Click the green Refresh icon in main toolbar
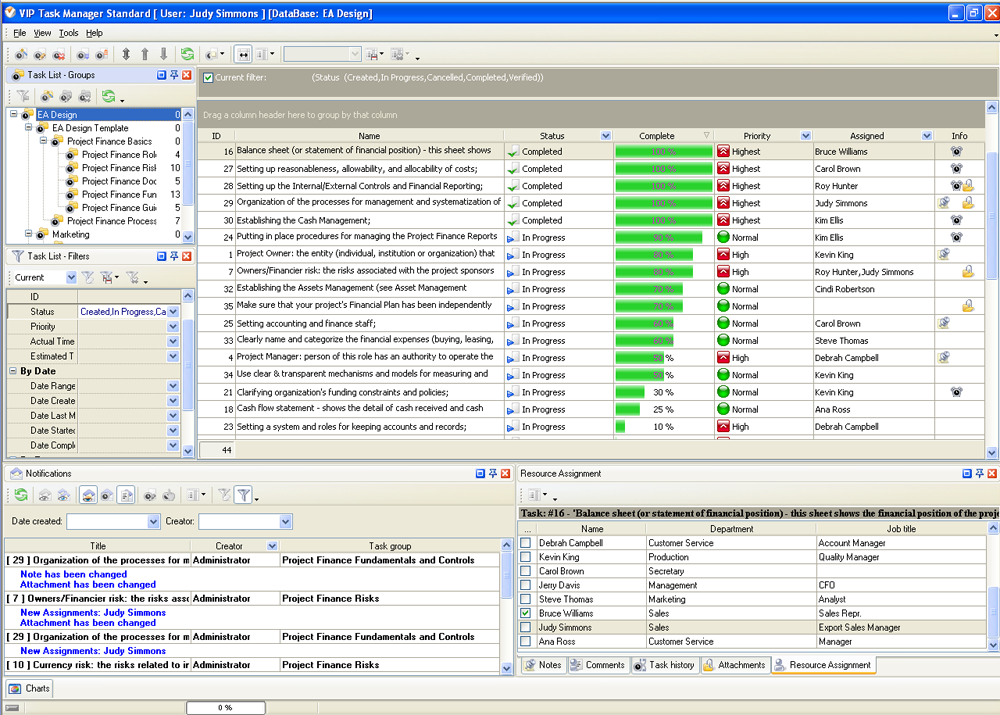This screenshot has width=1000, height=715. pyautogui.click(x=187, y=54)
